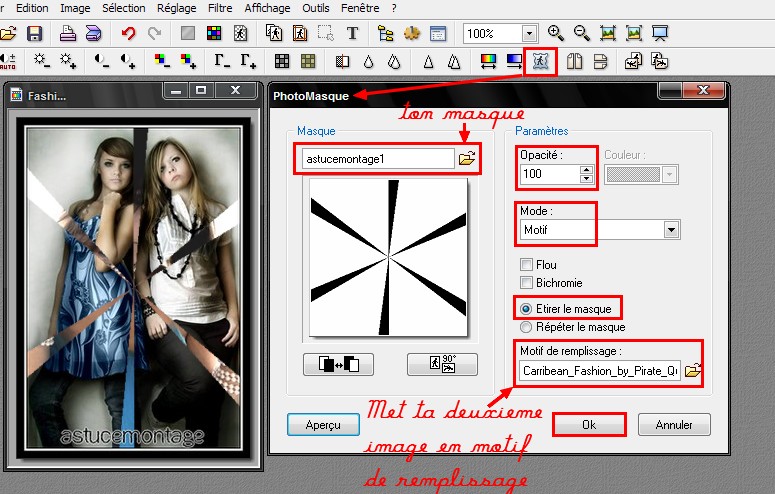Enable the Flou checkbox
The image size is (775, 494).
click(x=526, y=265)
